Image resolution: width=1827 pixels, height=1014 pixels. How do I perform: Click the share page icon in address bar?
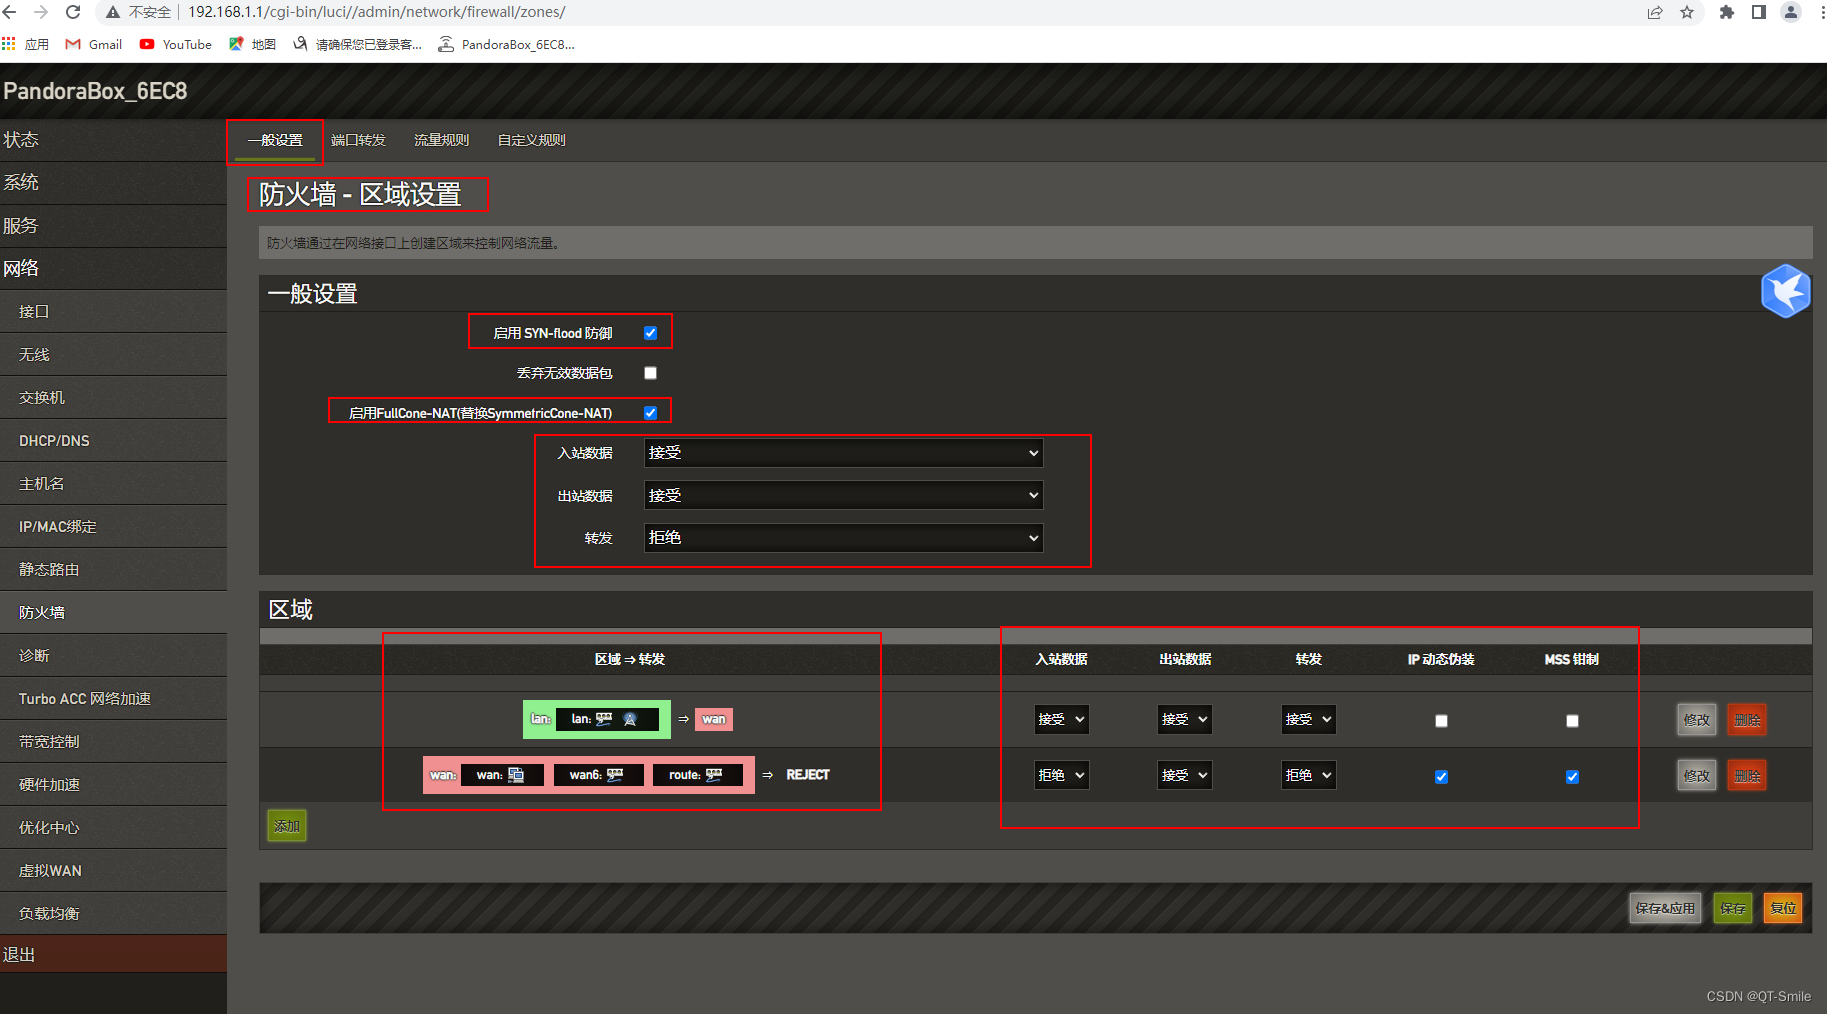pos(1655,12)
